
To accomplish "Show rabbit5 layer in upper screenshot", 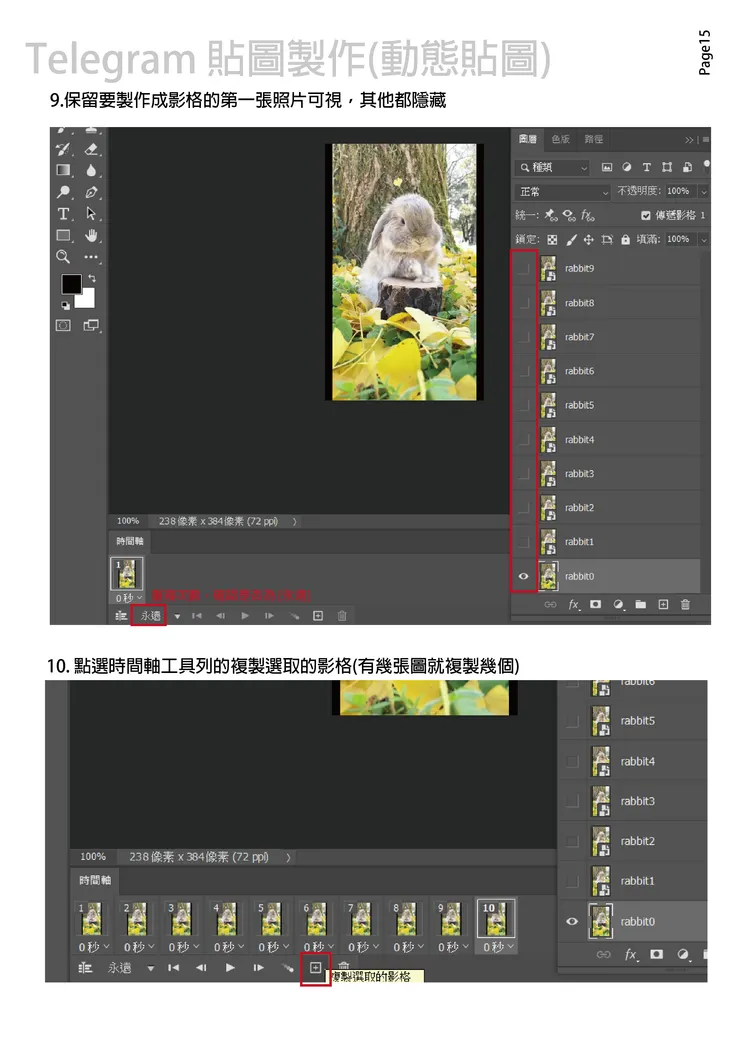I will click(524, 405).
